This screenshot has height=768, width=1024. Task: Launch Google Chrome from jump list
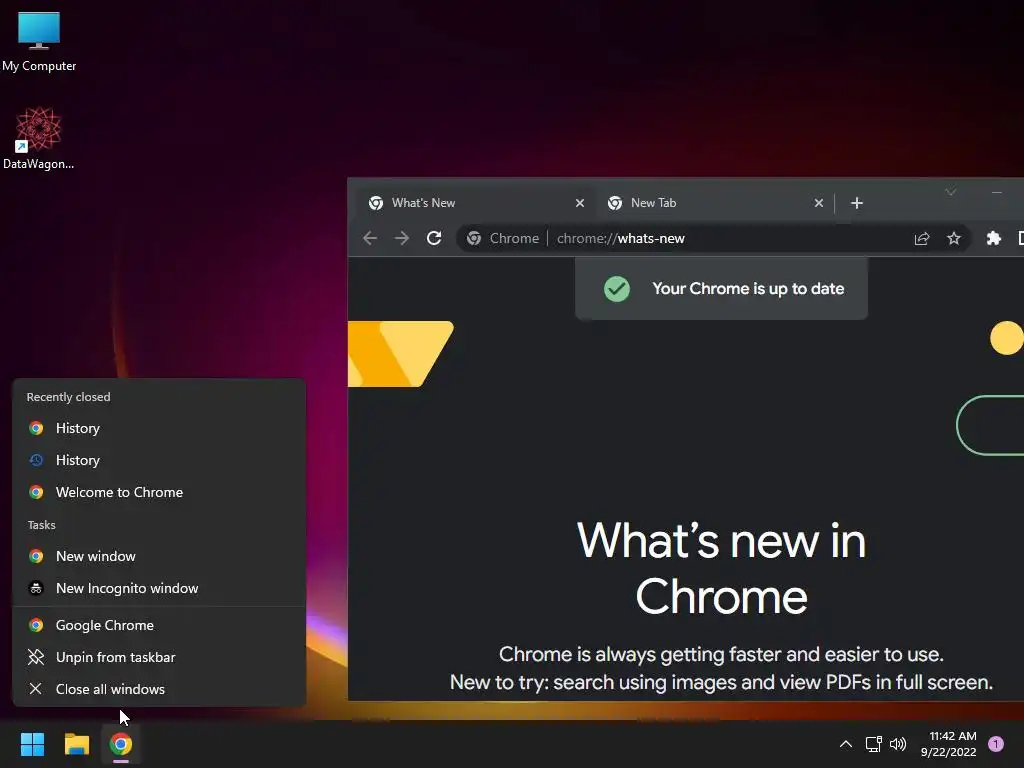click(x=158, y=626)
